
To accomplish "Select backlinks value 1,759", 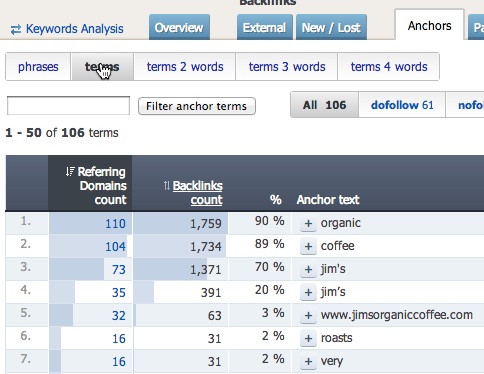I will point(206,223).
